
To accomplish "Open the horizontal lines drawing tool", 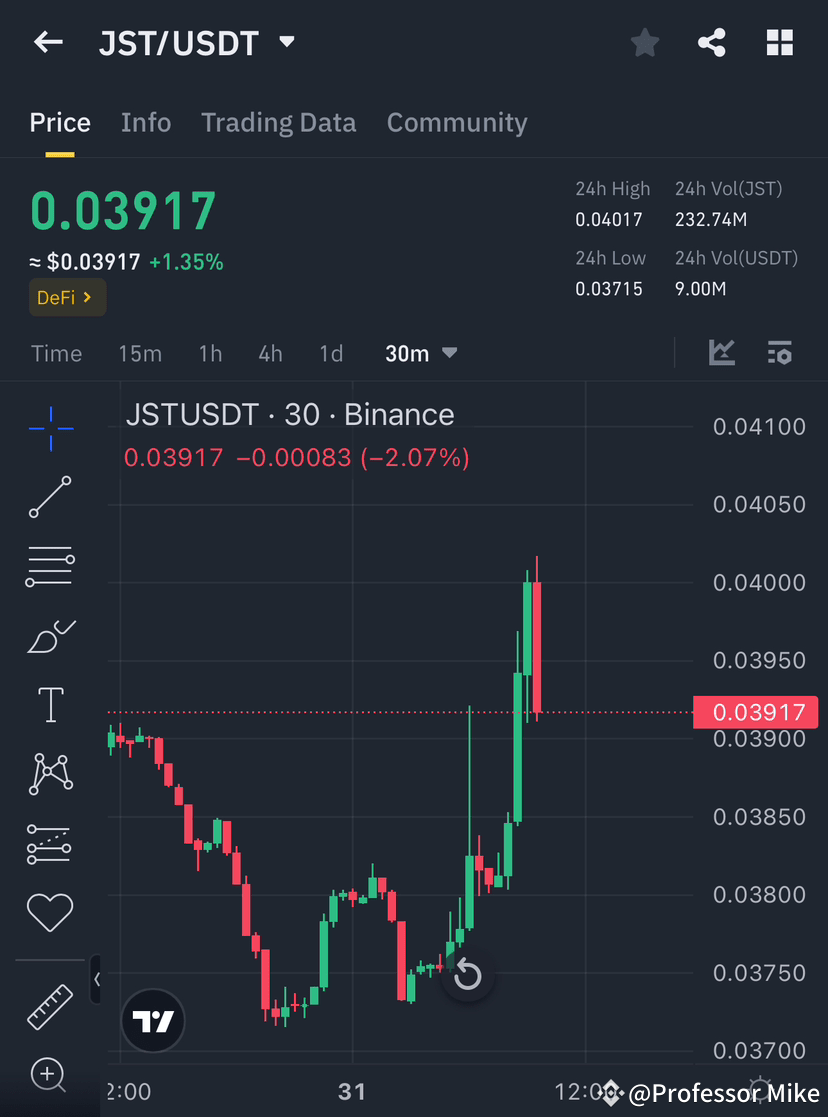I will (50, 566).
